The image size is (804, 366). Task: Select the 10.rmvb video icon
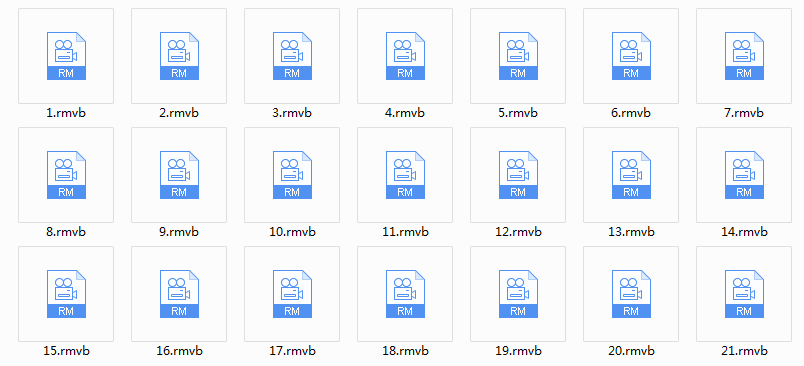[292, 175]
